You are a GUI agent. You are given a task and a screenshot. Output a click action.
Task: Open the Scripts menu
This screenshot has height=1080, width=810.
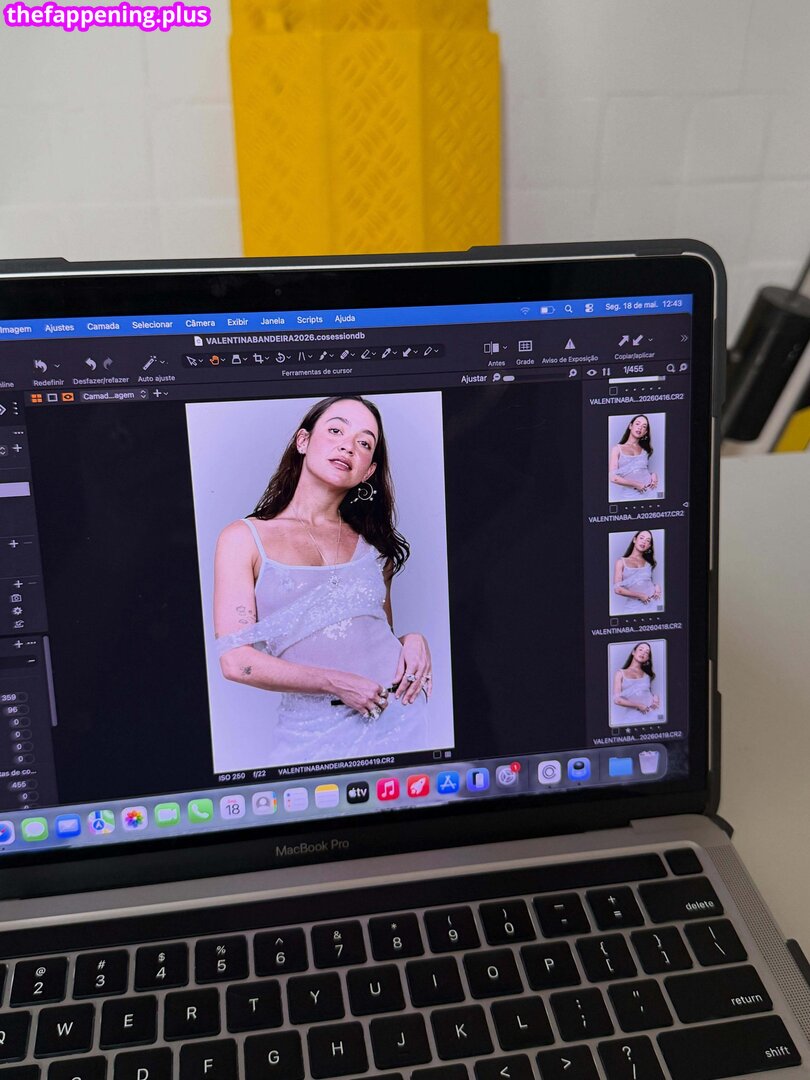[x=309, y=320]
